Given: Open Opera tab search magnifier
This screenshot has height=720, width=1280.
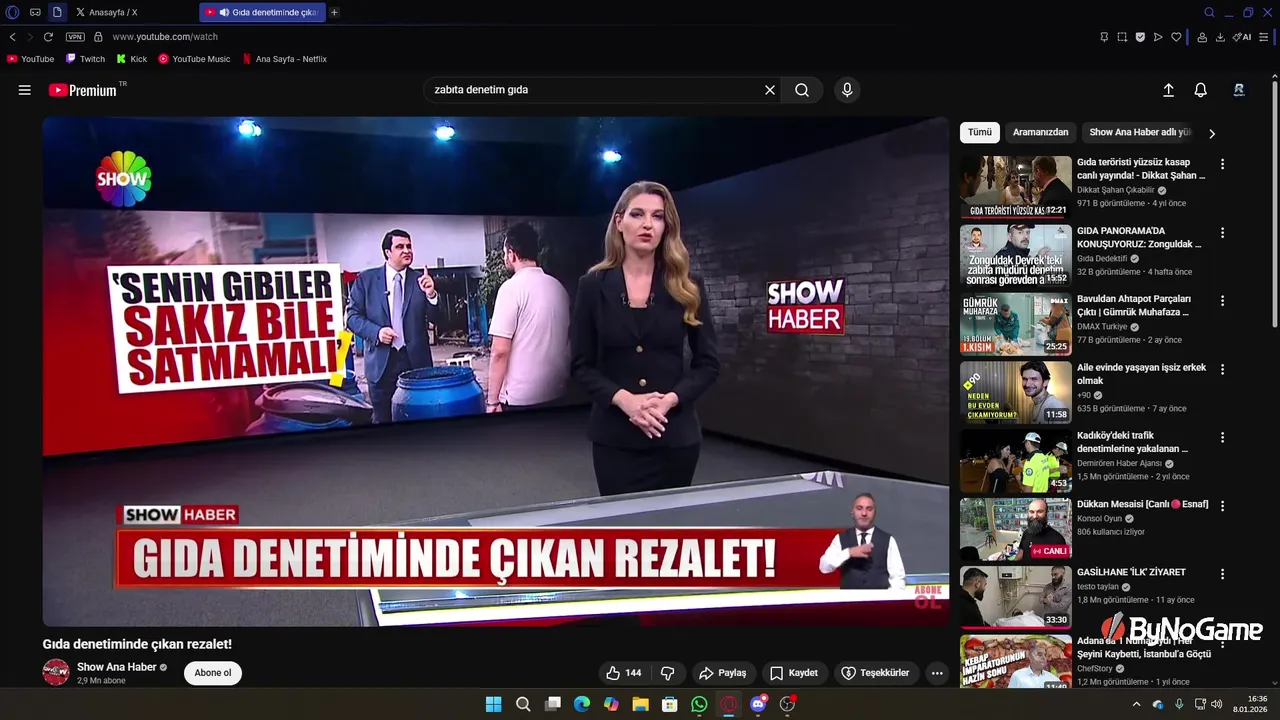Looking at the screenshot, I should pyautogui.click(x=1209, y=12).
